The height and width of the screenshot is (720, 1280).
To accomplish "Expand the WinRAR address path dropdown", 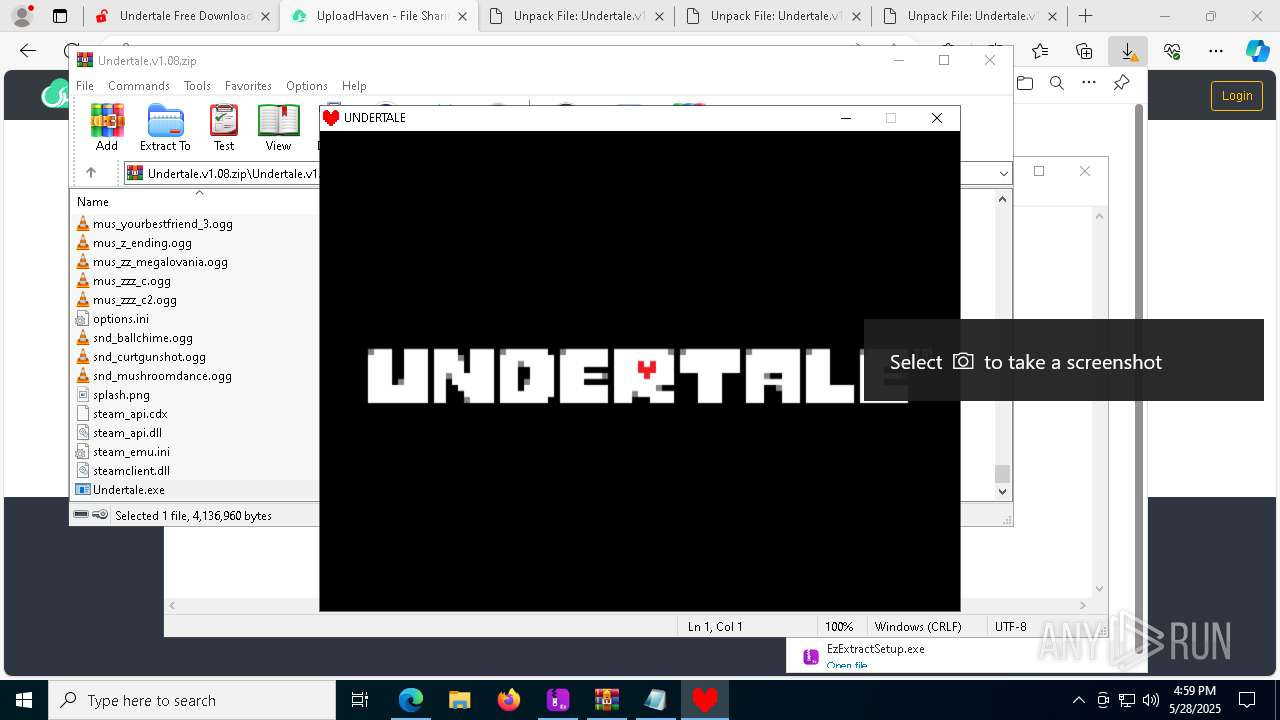I will (x=1003, y=174).
